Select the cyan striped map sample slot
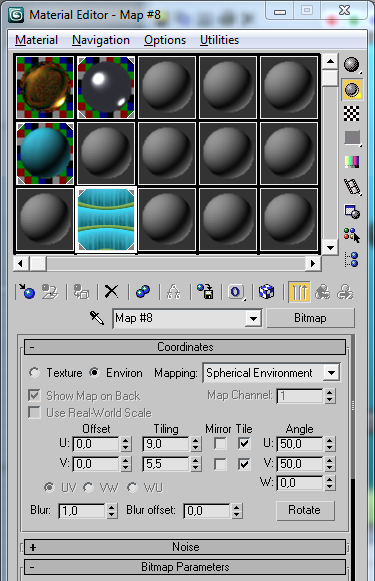Image resolution: width=375 pixels, height=581 pixels. [x=106, y=220]
